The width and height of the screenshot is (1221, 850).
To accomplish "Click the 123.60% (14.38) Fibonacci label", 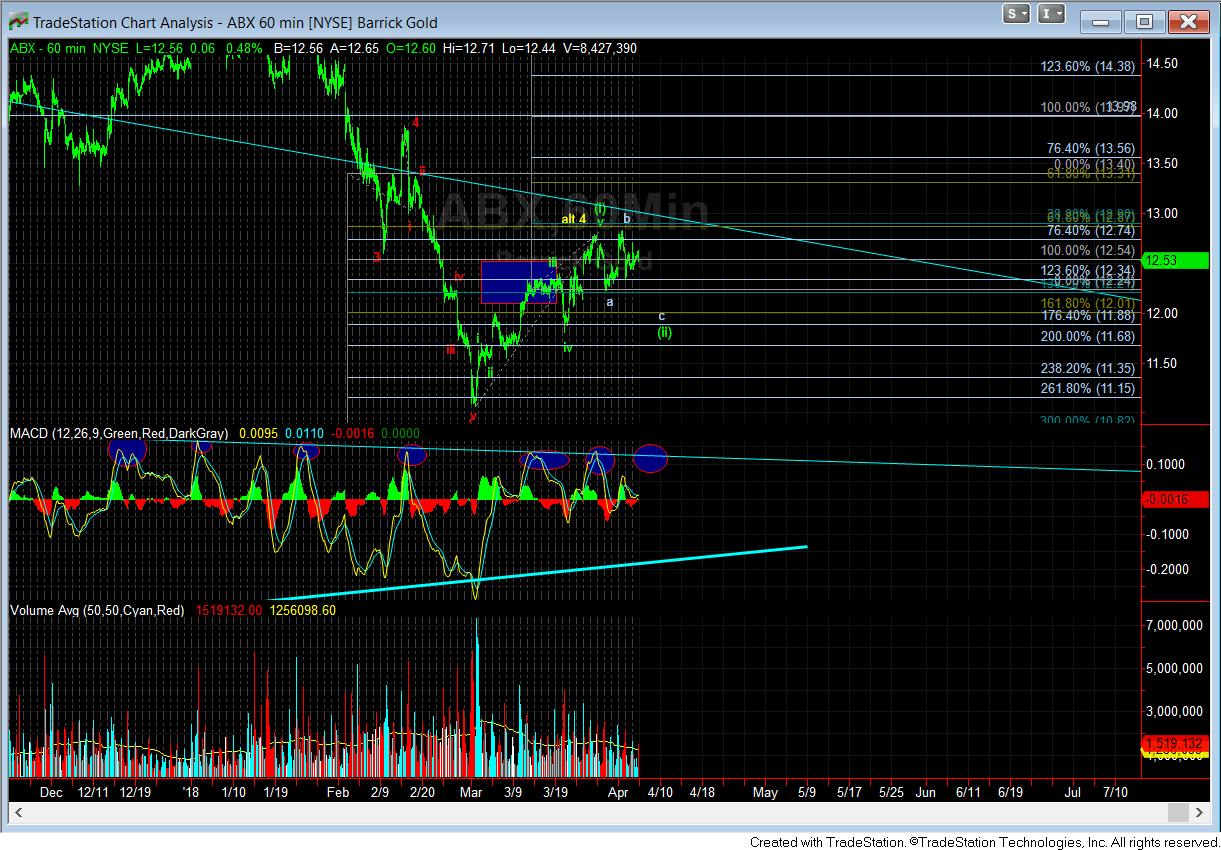I will [1088, 66].
